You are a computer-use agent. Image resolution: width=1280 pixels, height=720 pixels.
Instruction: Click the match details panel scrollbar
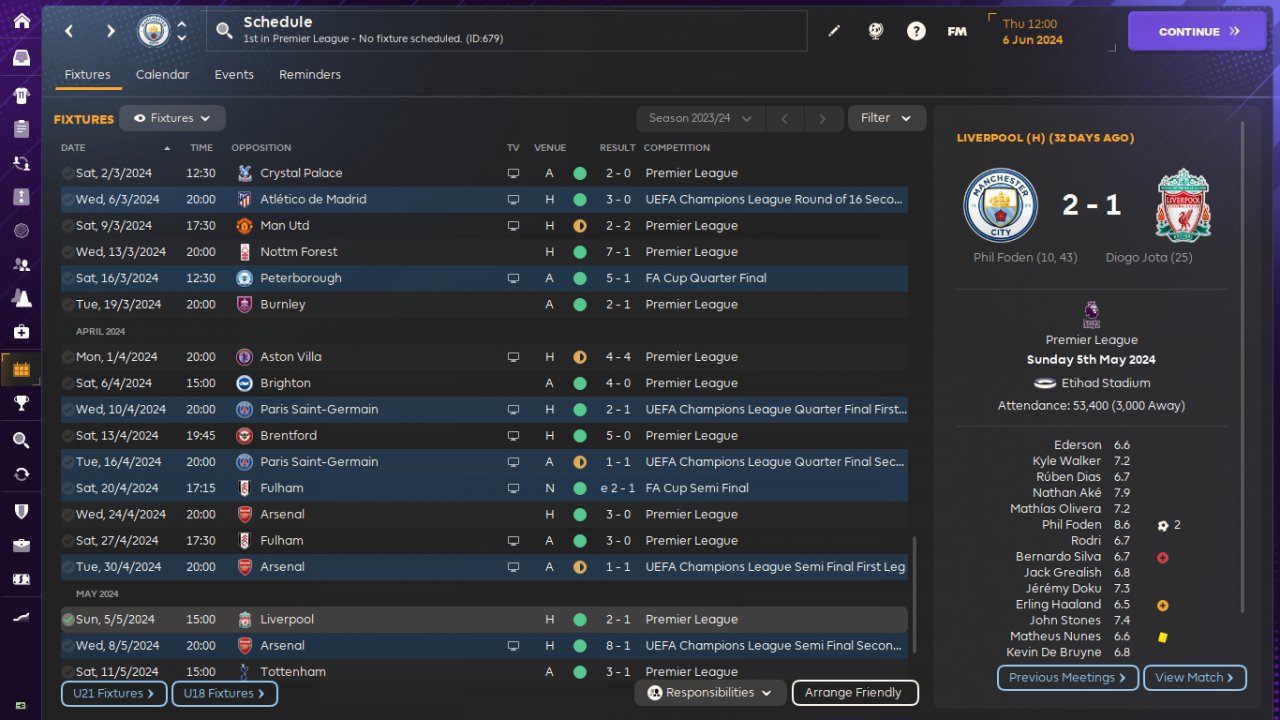[1243, 367]
